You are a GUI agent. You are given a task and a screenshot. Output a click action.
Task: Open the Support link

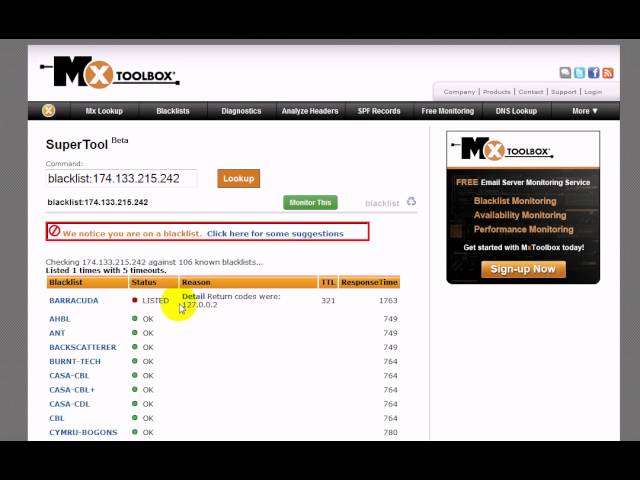click(564, 92)
